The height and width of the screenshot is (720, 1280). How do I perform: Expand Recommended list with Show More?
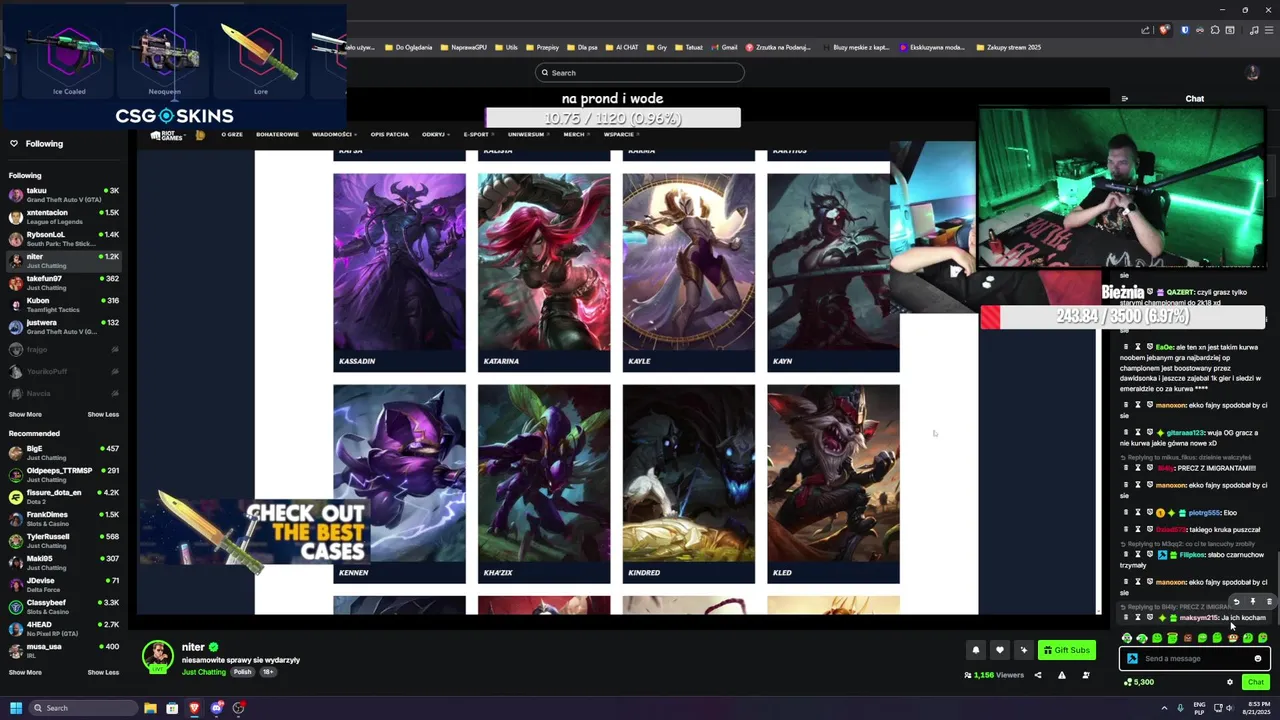click(x=25, y=672)
